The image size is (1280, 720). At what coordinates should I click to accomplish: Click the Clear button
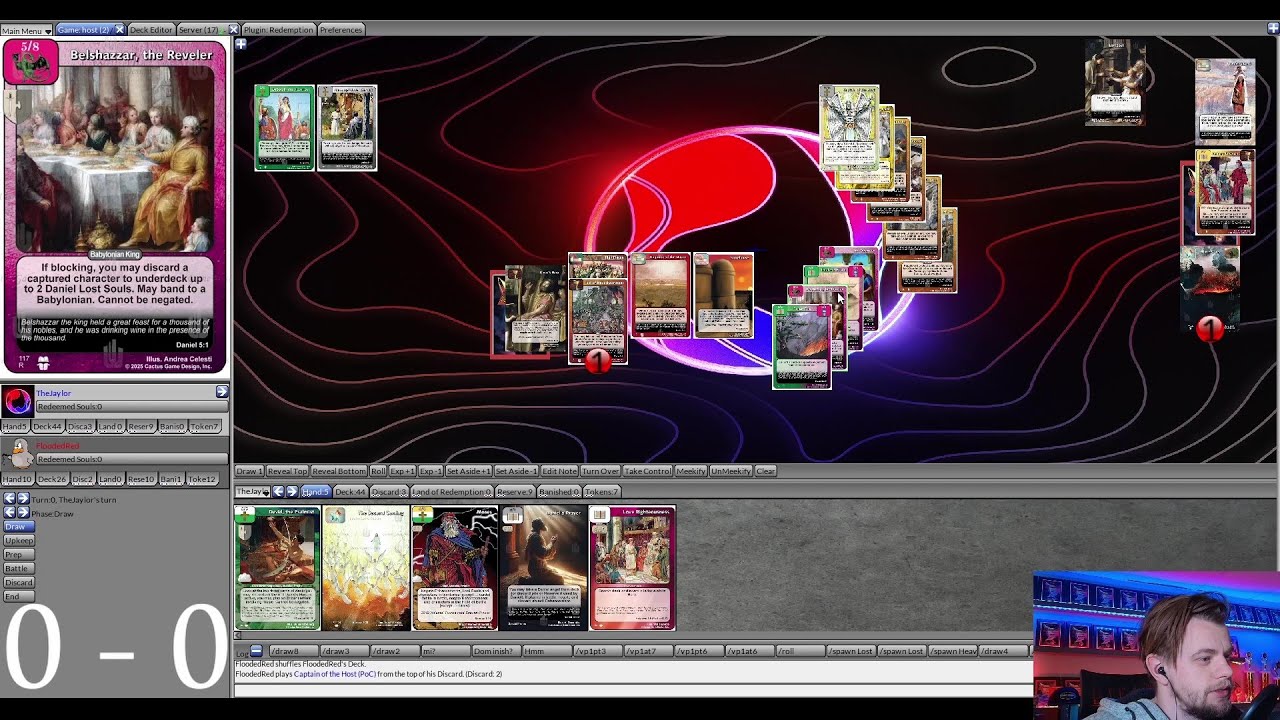(765, 471)
